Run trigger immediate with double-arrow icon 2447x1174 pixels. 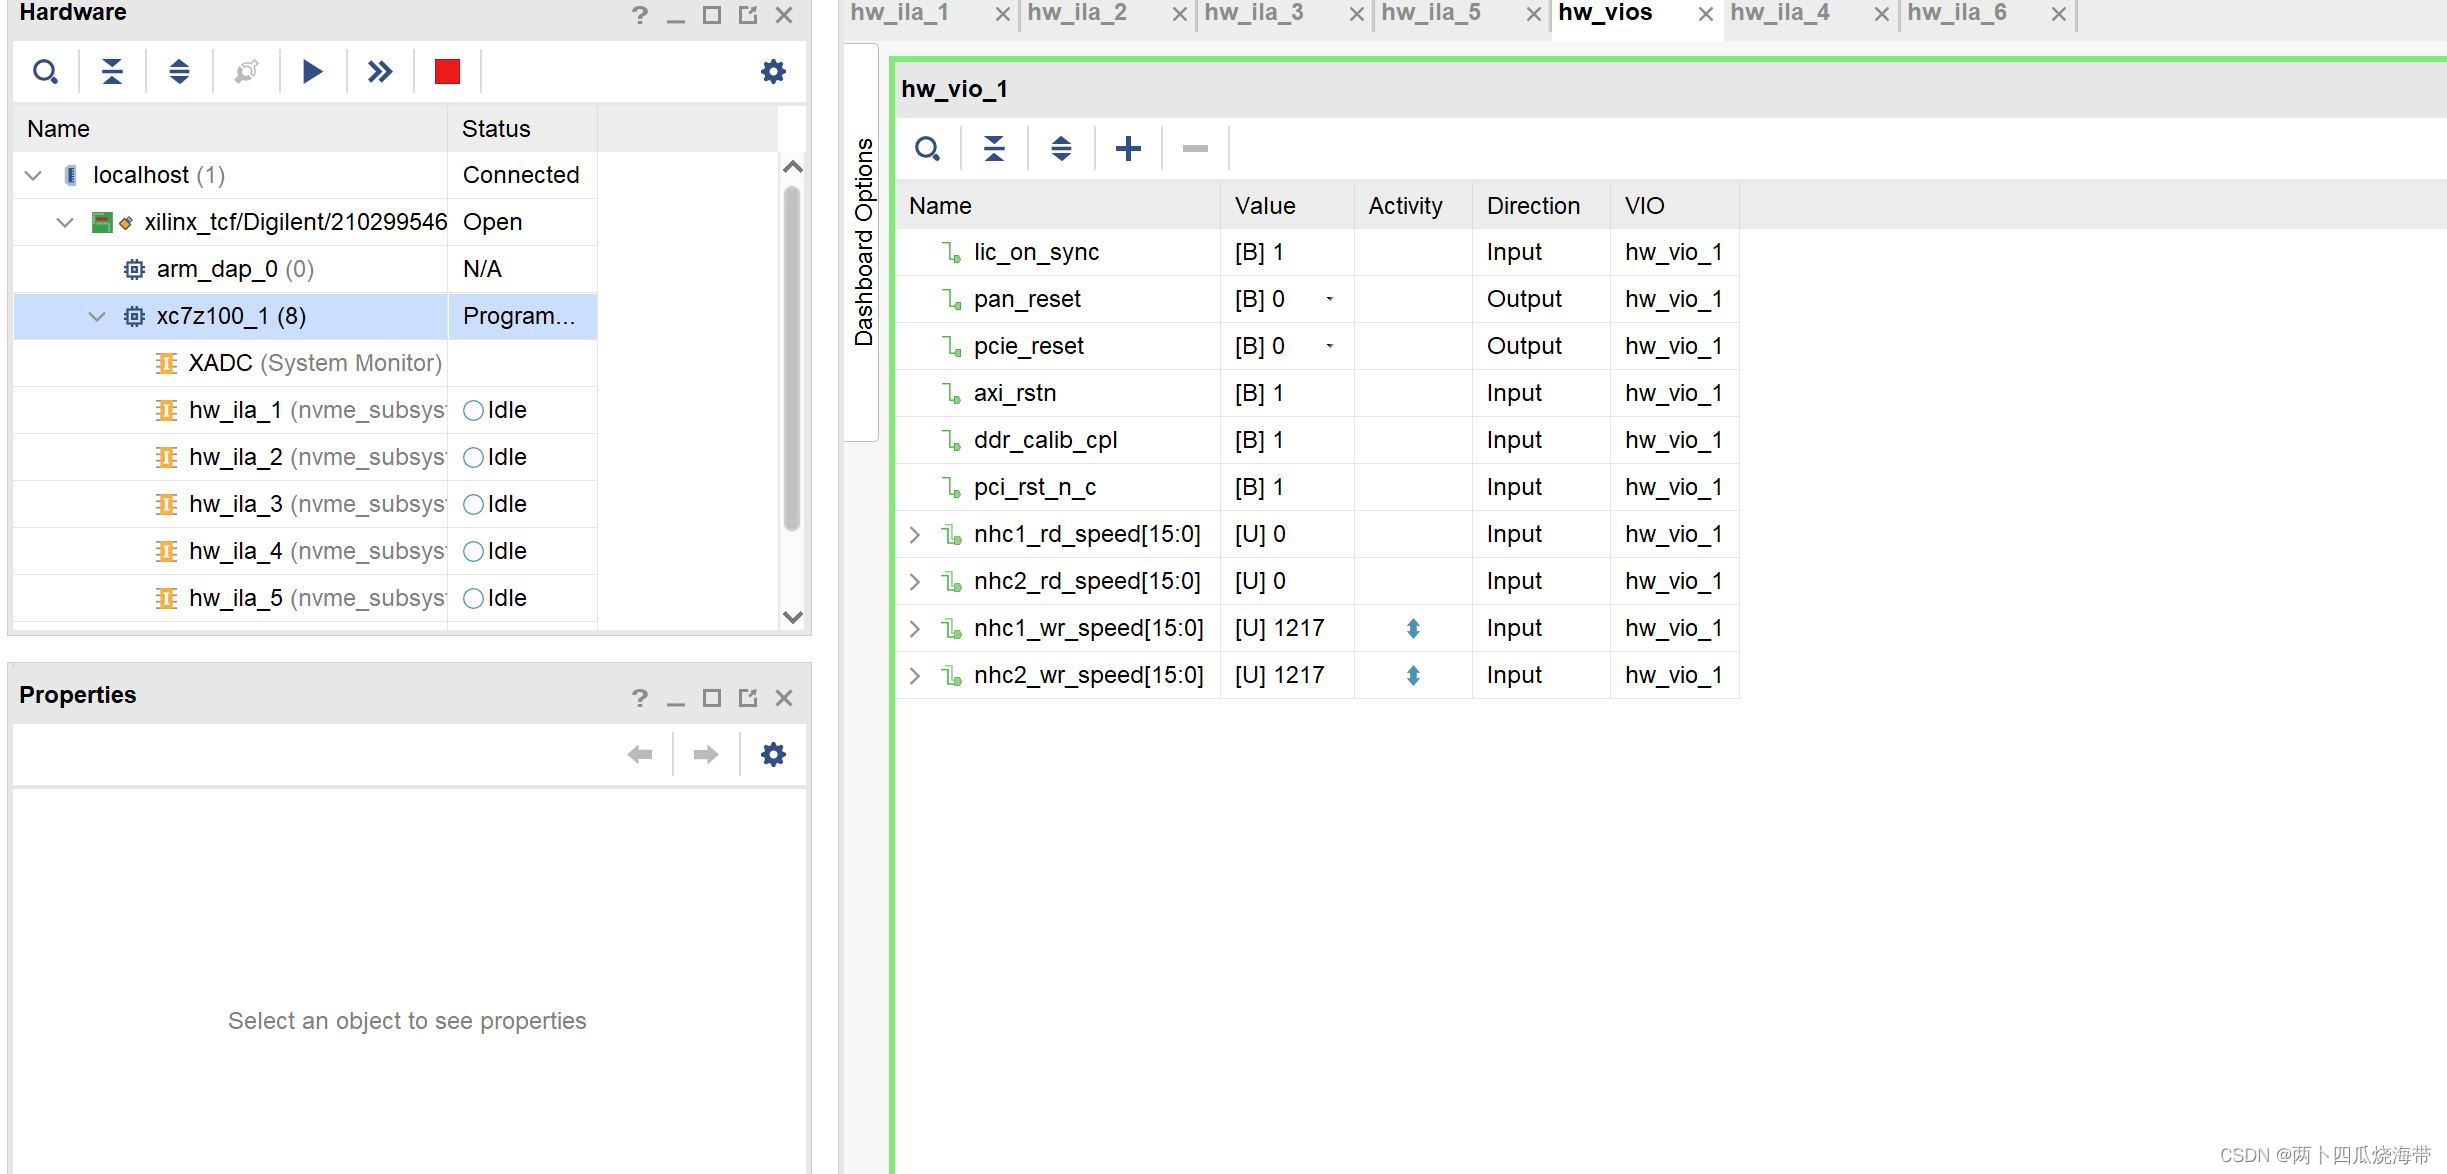[380, 72]
